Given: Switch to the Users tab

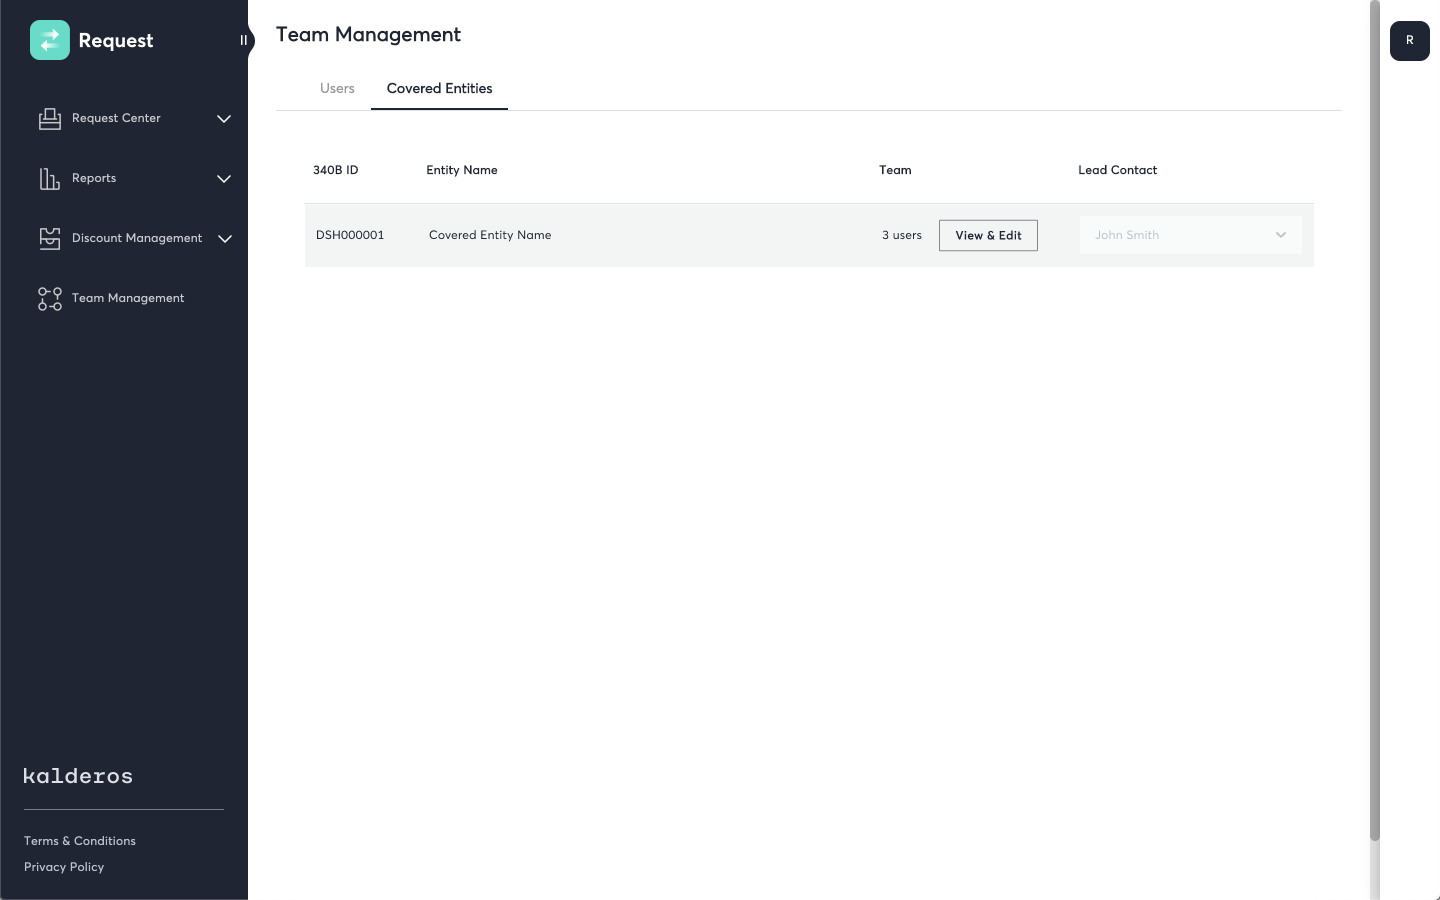Looking at the screenshot, I should pos(337,88).
